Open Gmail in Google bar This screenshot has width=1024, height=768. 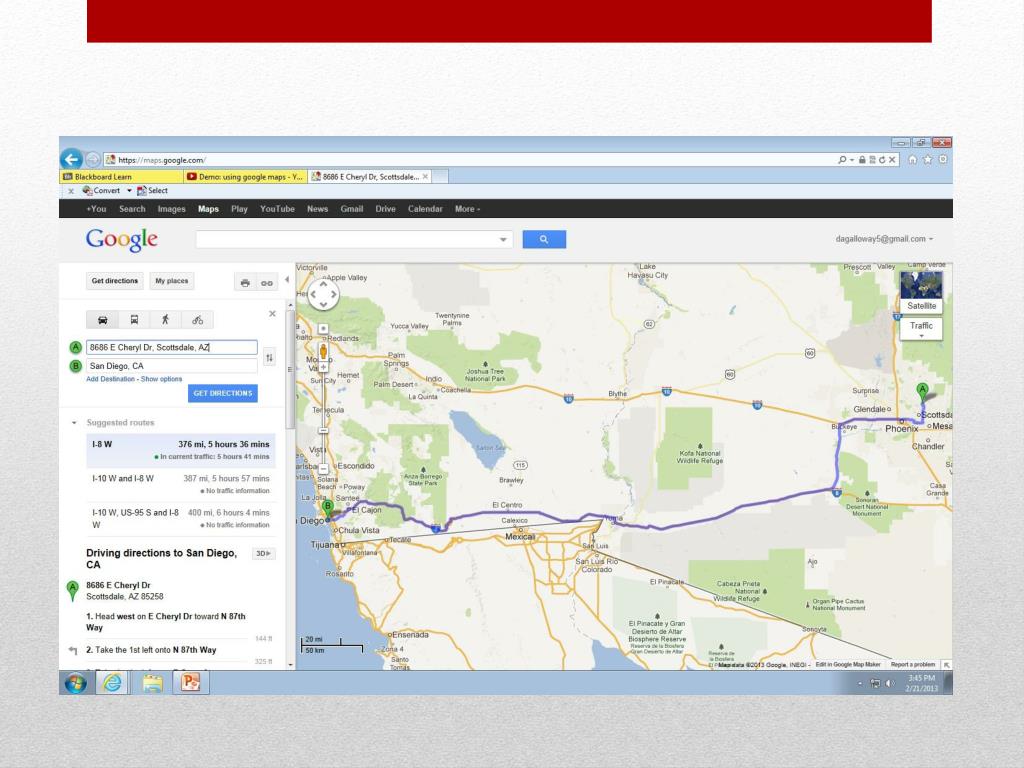pyautogui.click(x=351, y=209)
